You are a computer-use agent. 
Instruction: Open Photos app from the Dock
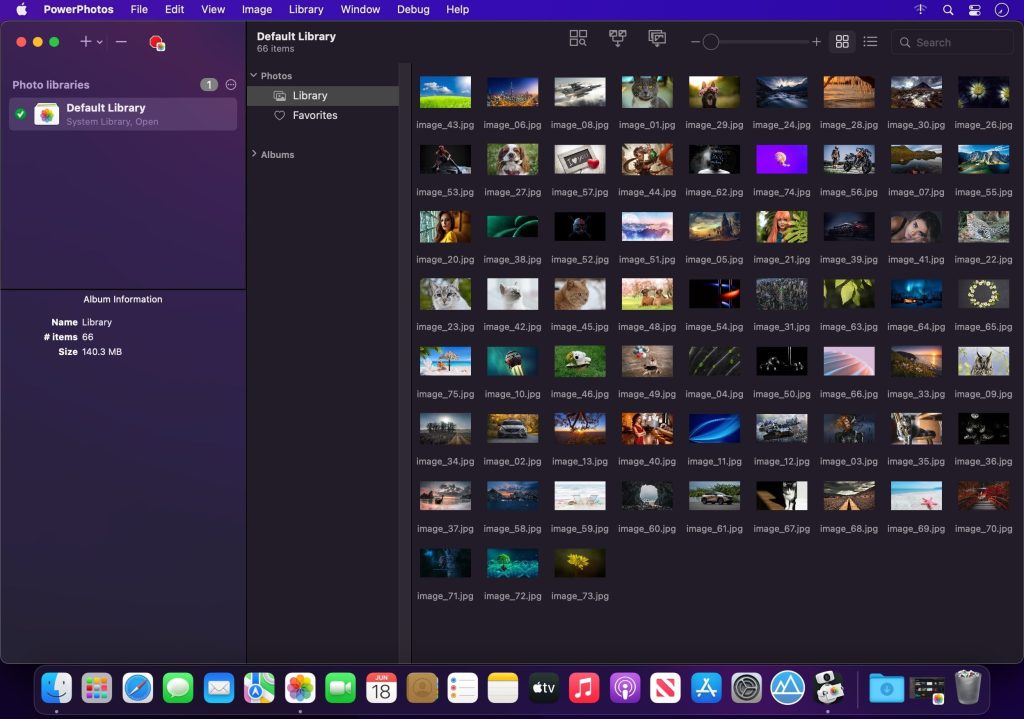click(300, 688)
